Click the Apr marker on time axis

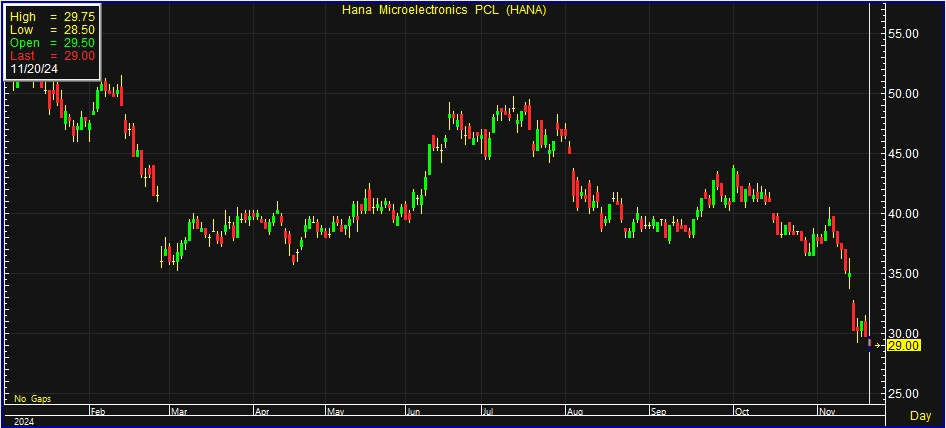tap(261, 411)
